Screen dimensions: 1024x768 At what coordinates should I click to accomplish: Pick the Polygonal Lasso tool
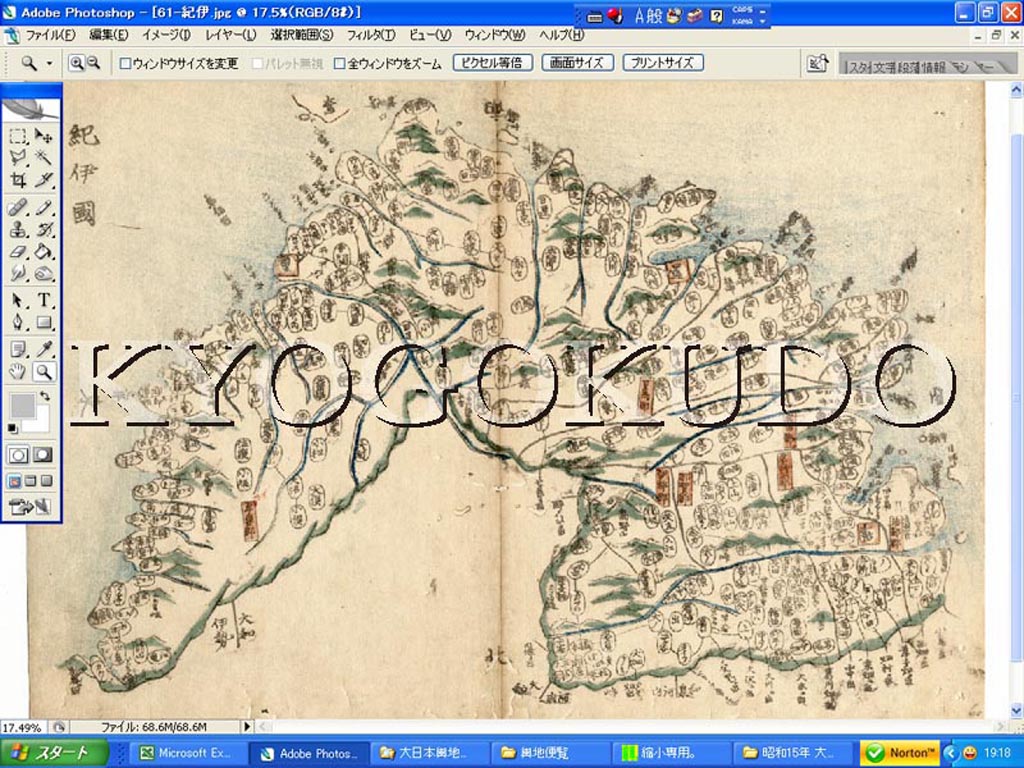(18, 157)
